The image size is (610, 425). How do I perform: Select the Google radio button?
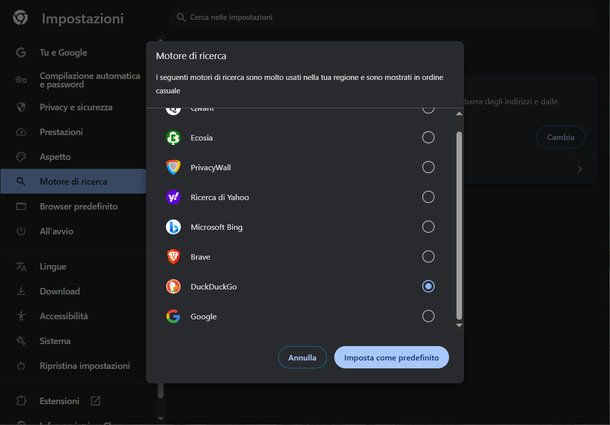428,316
